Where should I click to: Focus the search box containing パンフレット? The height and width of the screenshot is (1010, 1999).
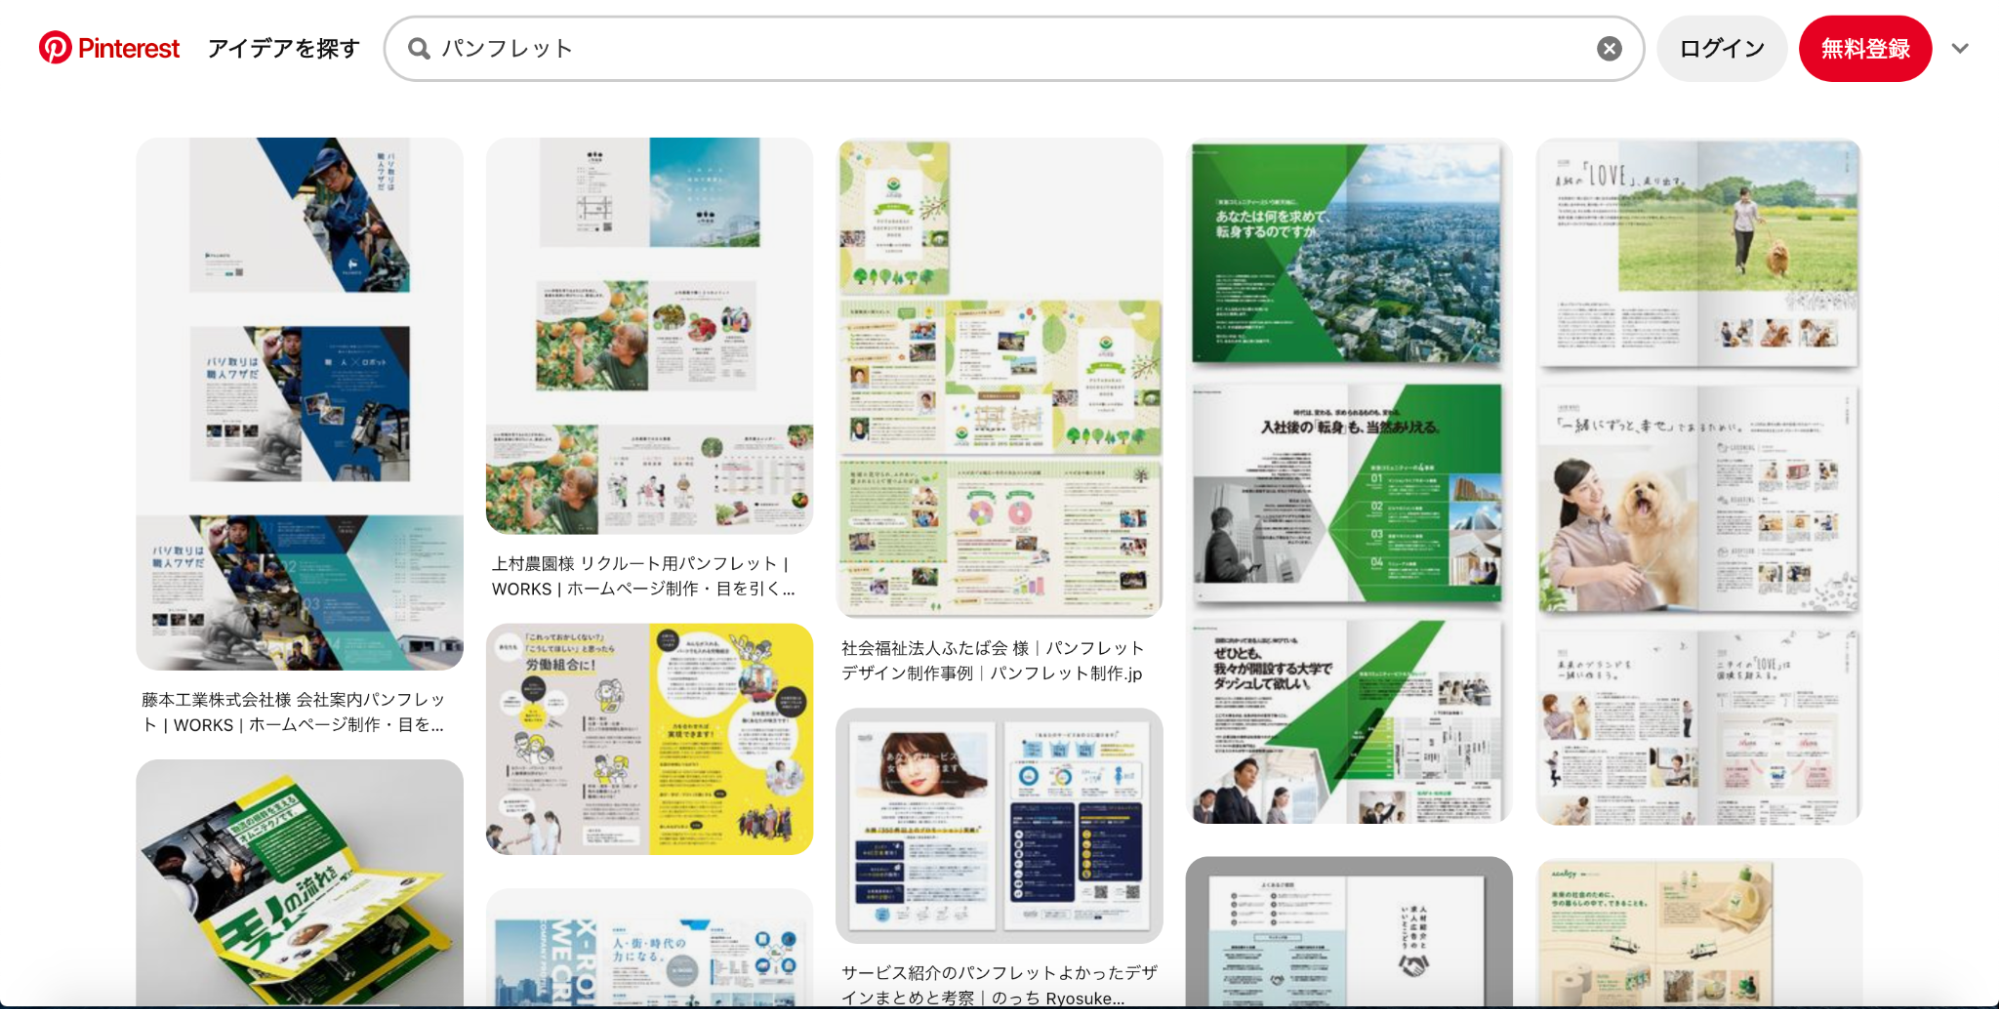point(1014,48)
